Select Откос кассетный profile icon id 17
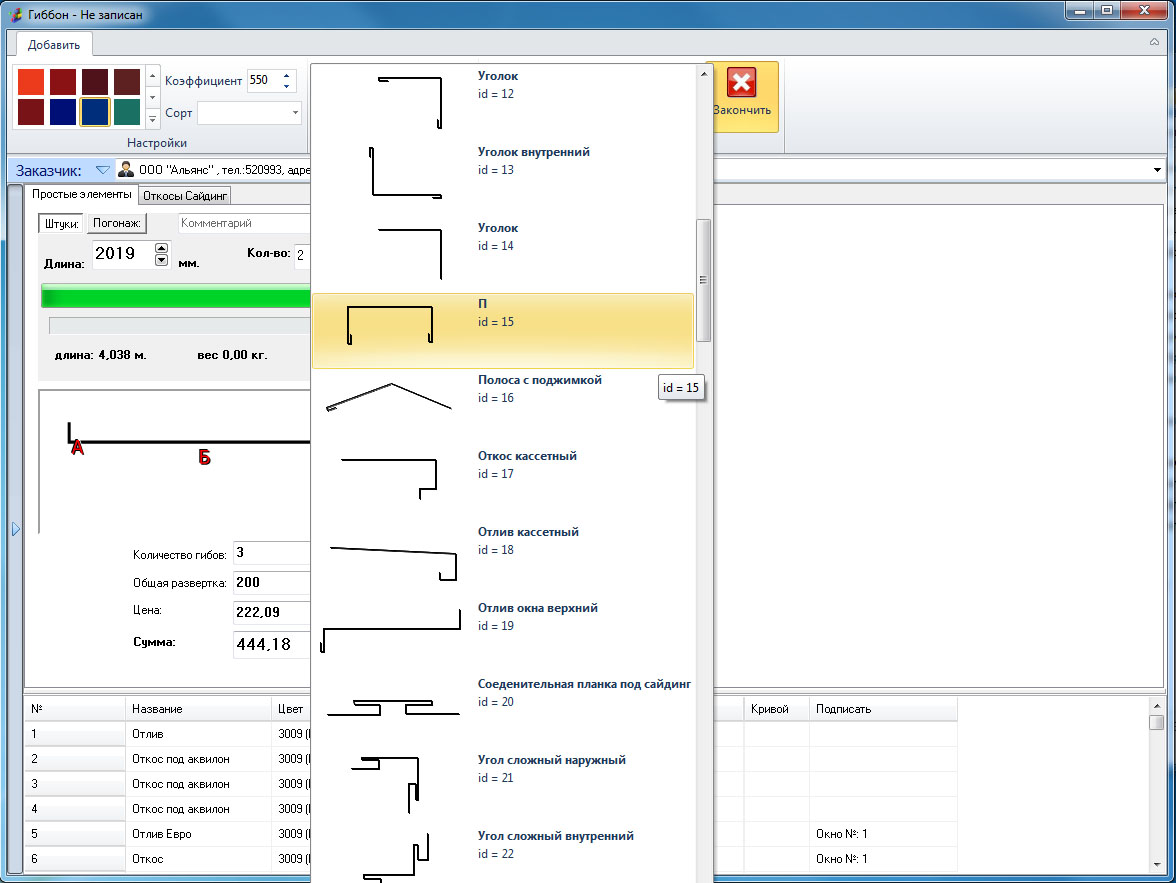This screenshot has height=883, width=1176. 389,478
